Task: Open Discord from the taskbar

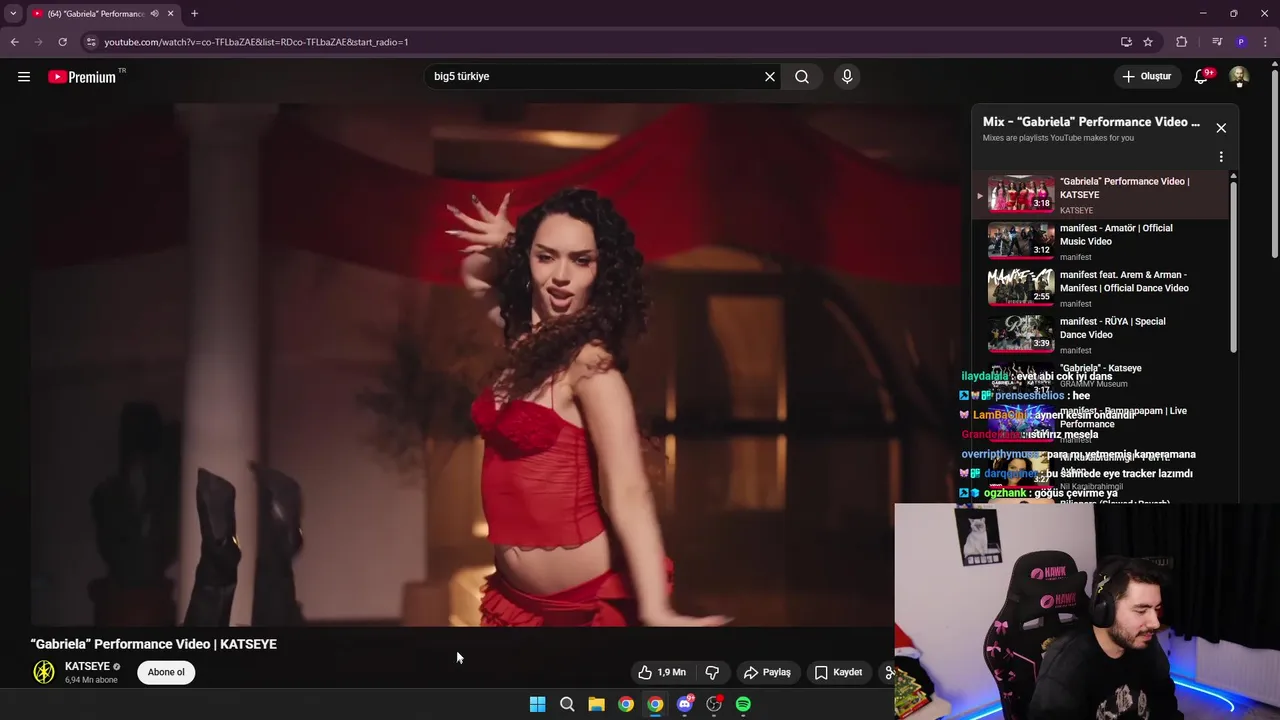Action: coord(685,705)
